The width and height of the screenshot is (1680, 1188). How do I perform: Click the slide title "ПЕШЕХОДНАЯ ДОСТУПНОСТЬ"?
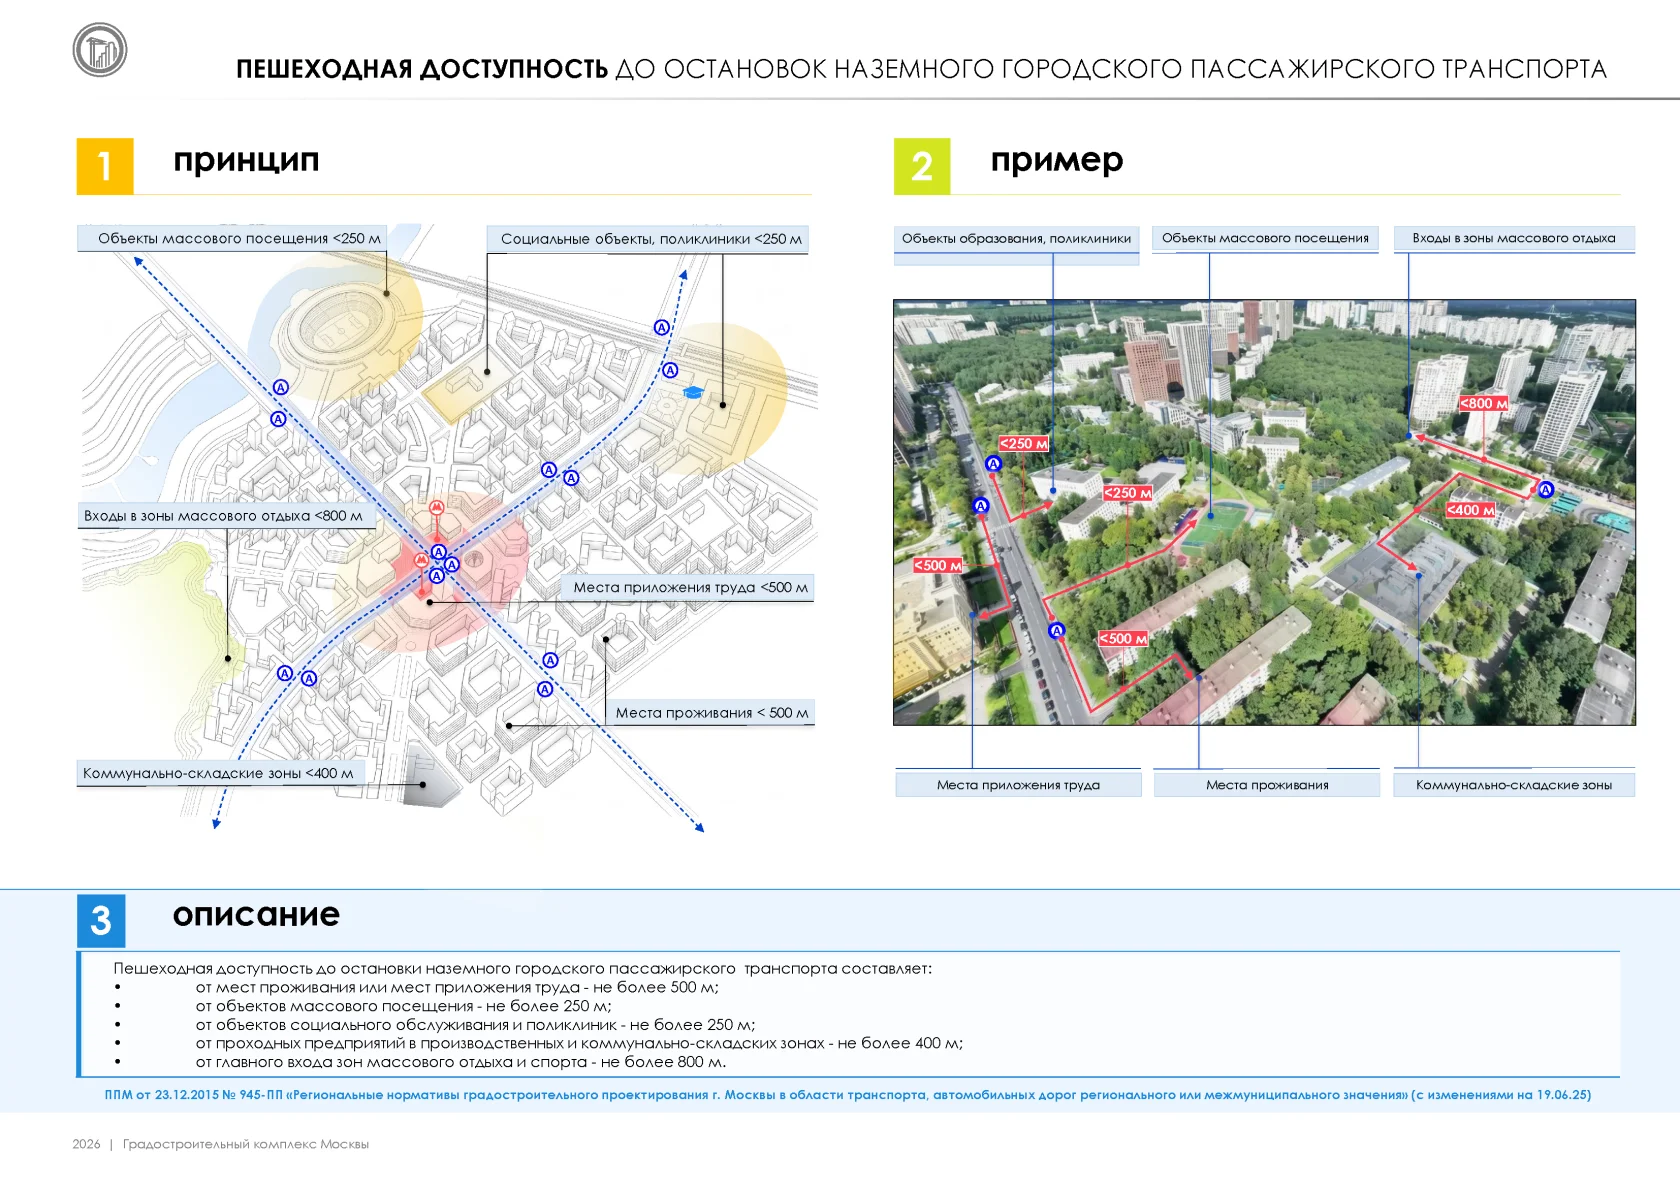pyautogui.click(x=422, y=69)
